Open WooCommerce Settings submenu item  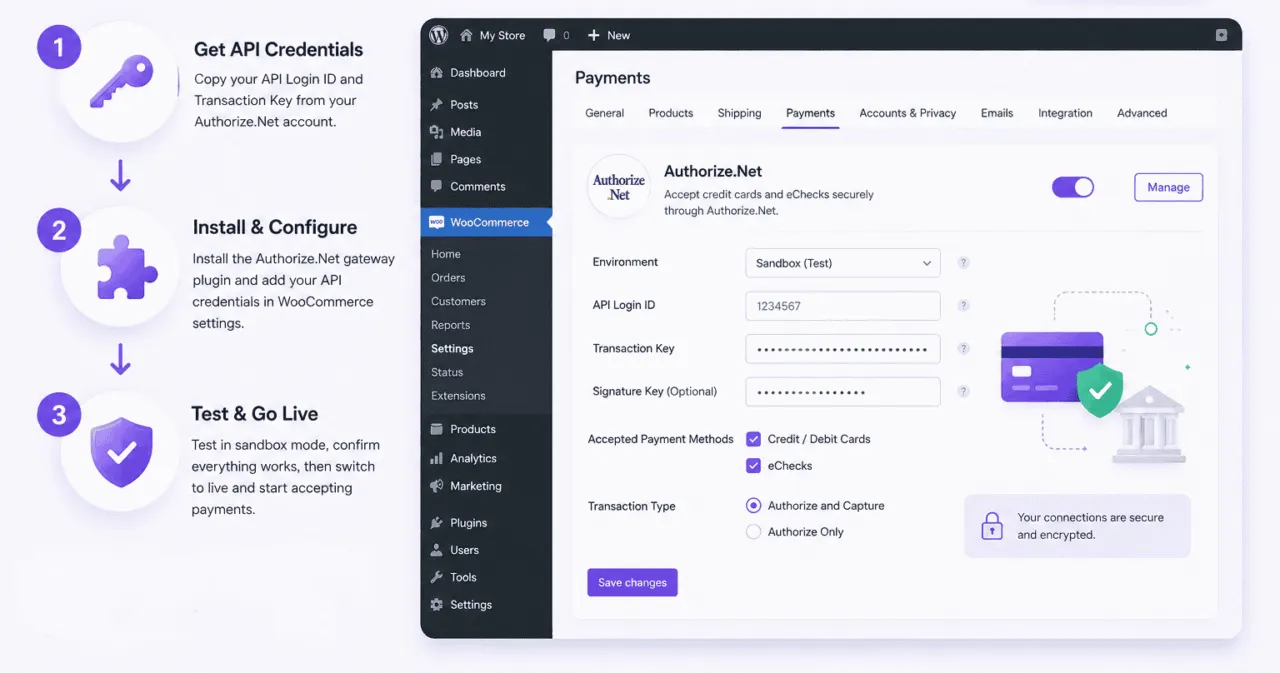[x=452, y=349]
